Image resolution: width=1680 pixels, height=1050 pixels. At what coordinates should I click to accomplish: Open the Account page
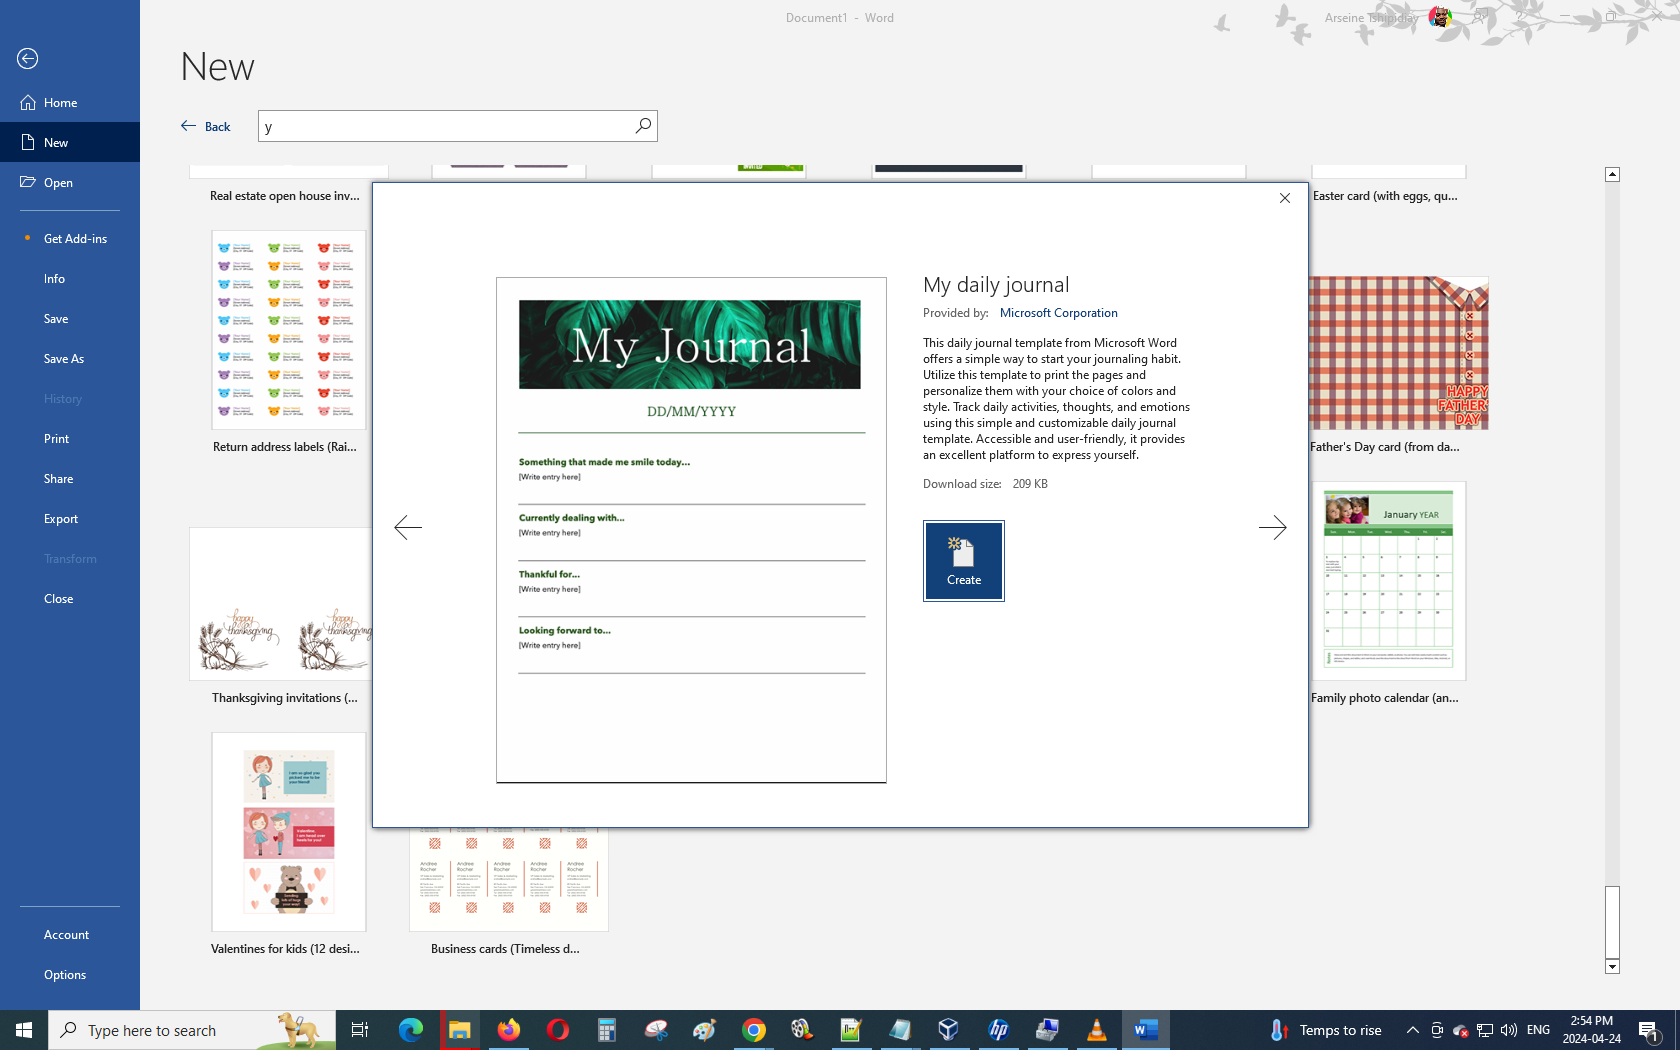66,935
